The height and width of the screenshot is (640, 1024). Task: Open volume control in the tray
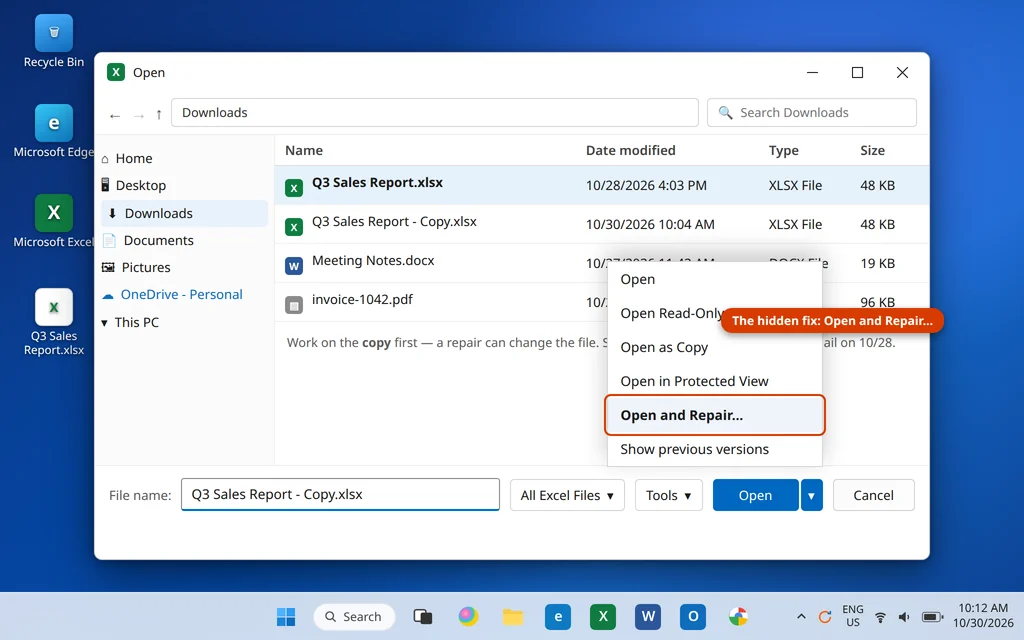(904, 616)
